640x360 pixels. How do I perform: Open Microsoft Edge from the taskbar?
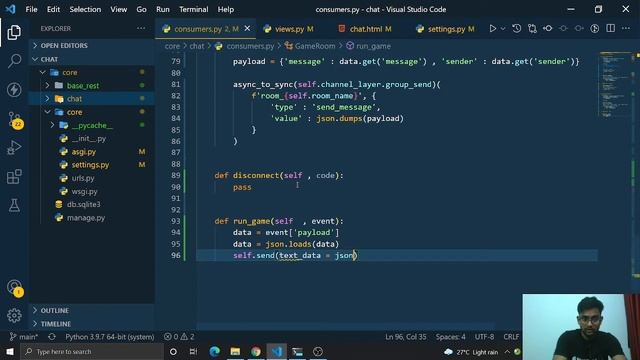click(x=214, y=351)
